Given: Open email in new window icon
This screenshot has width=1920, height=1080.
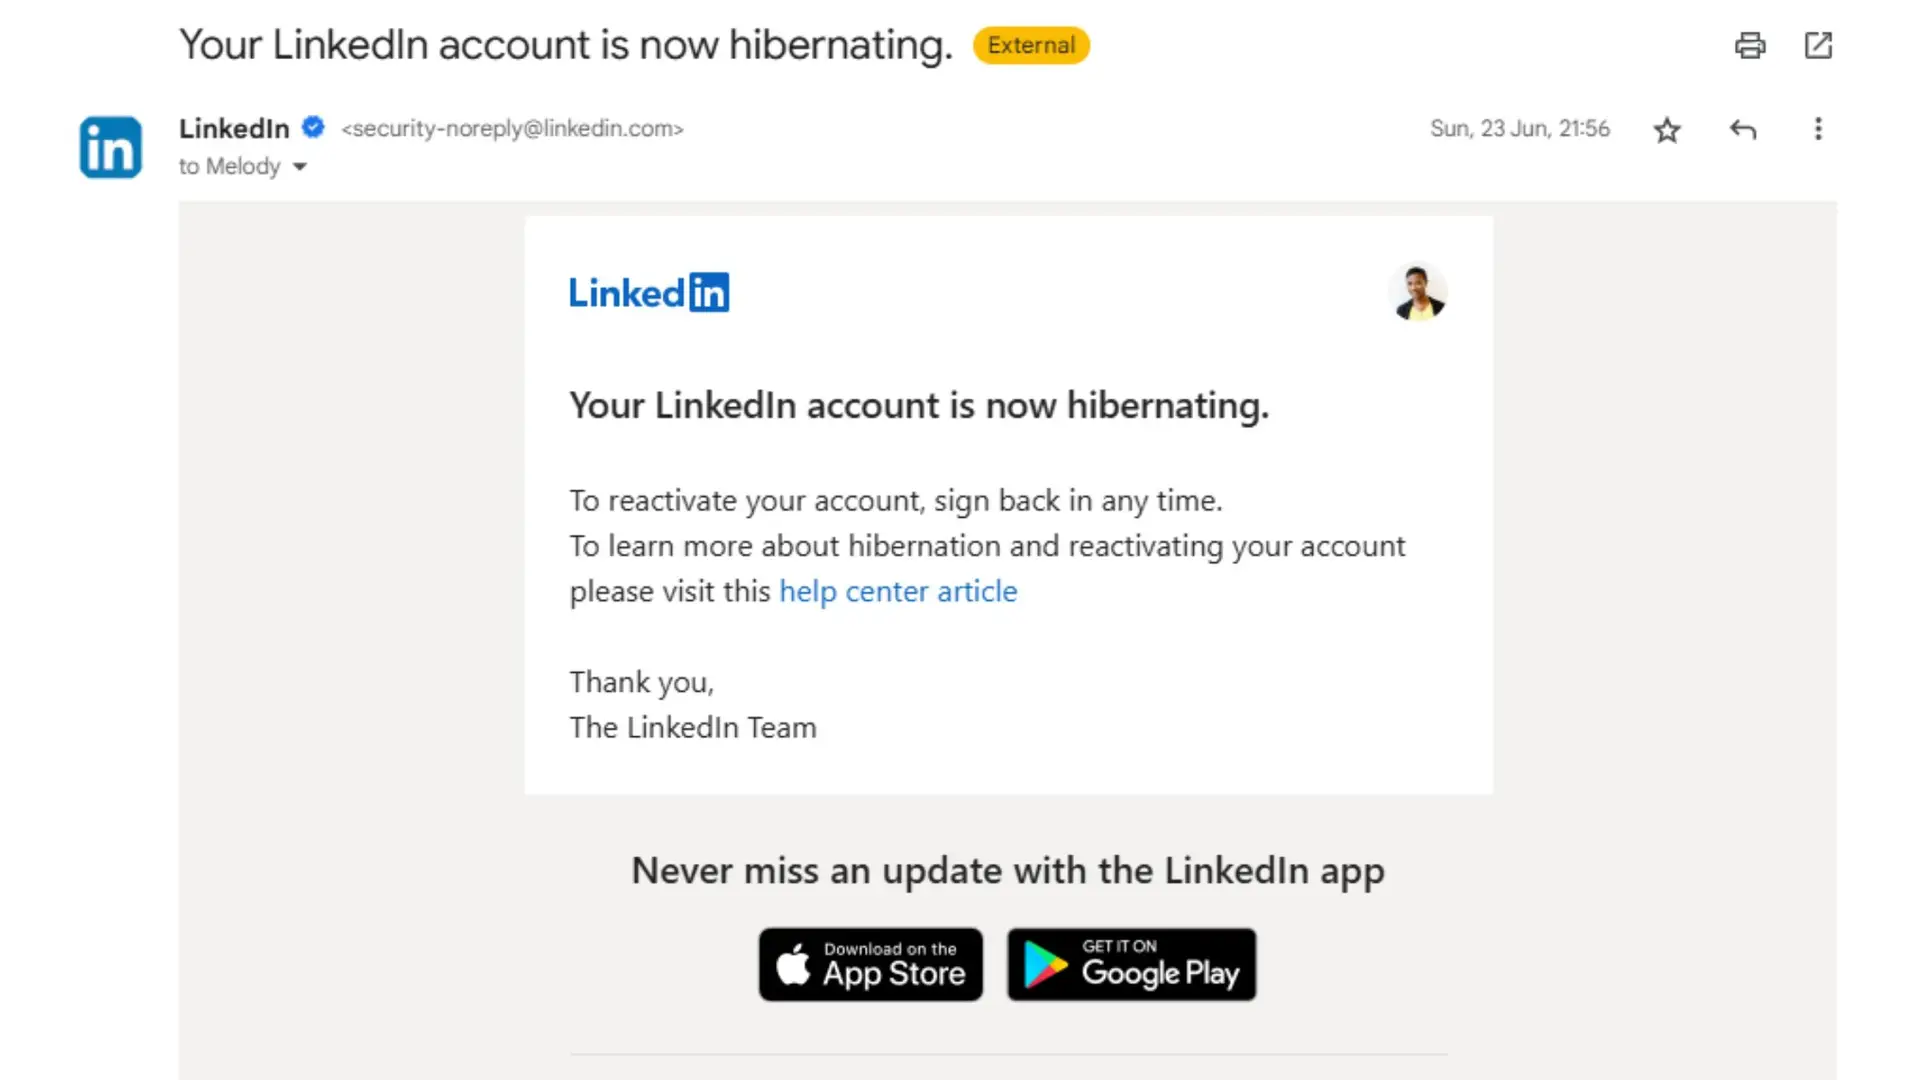Looking at the screenshot, I should point(1818,46).
